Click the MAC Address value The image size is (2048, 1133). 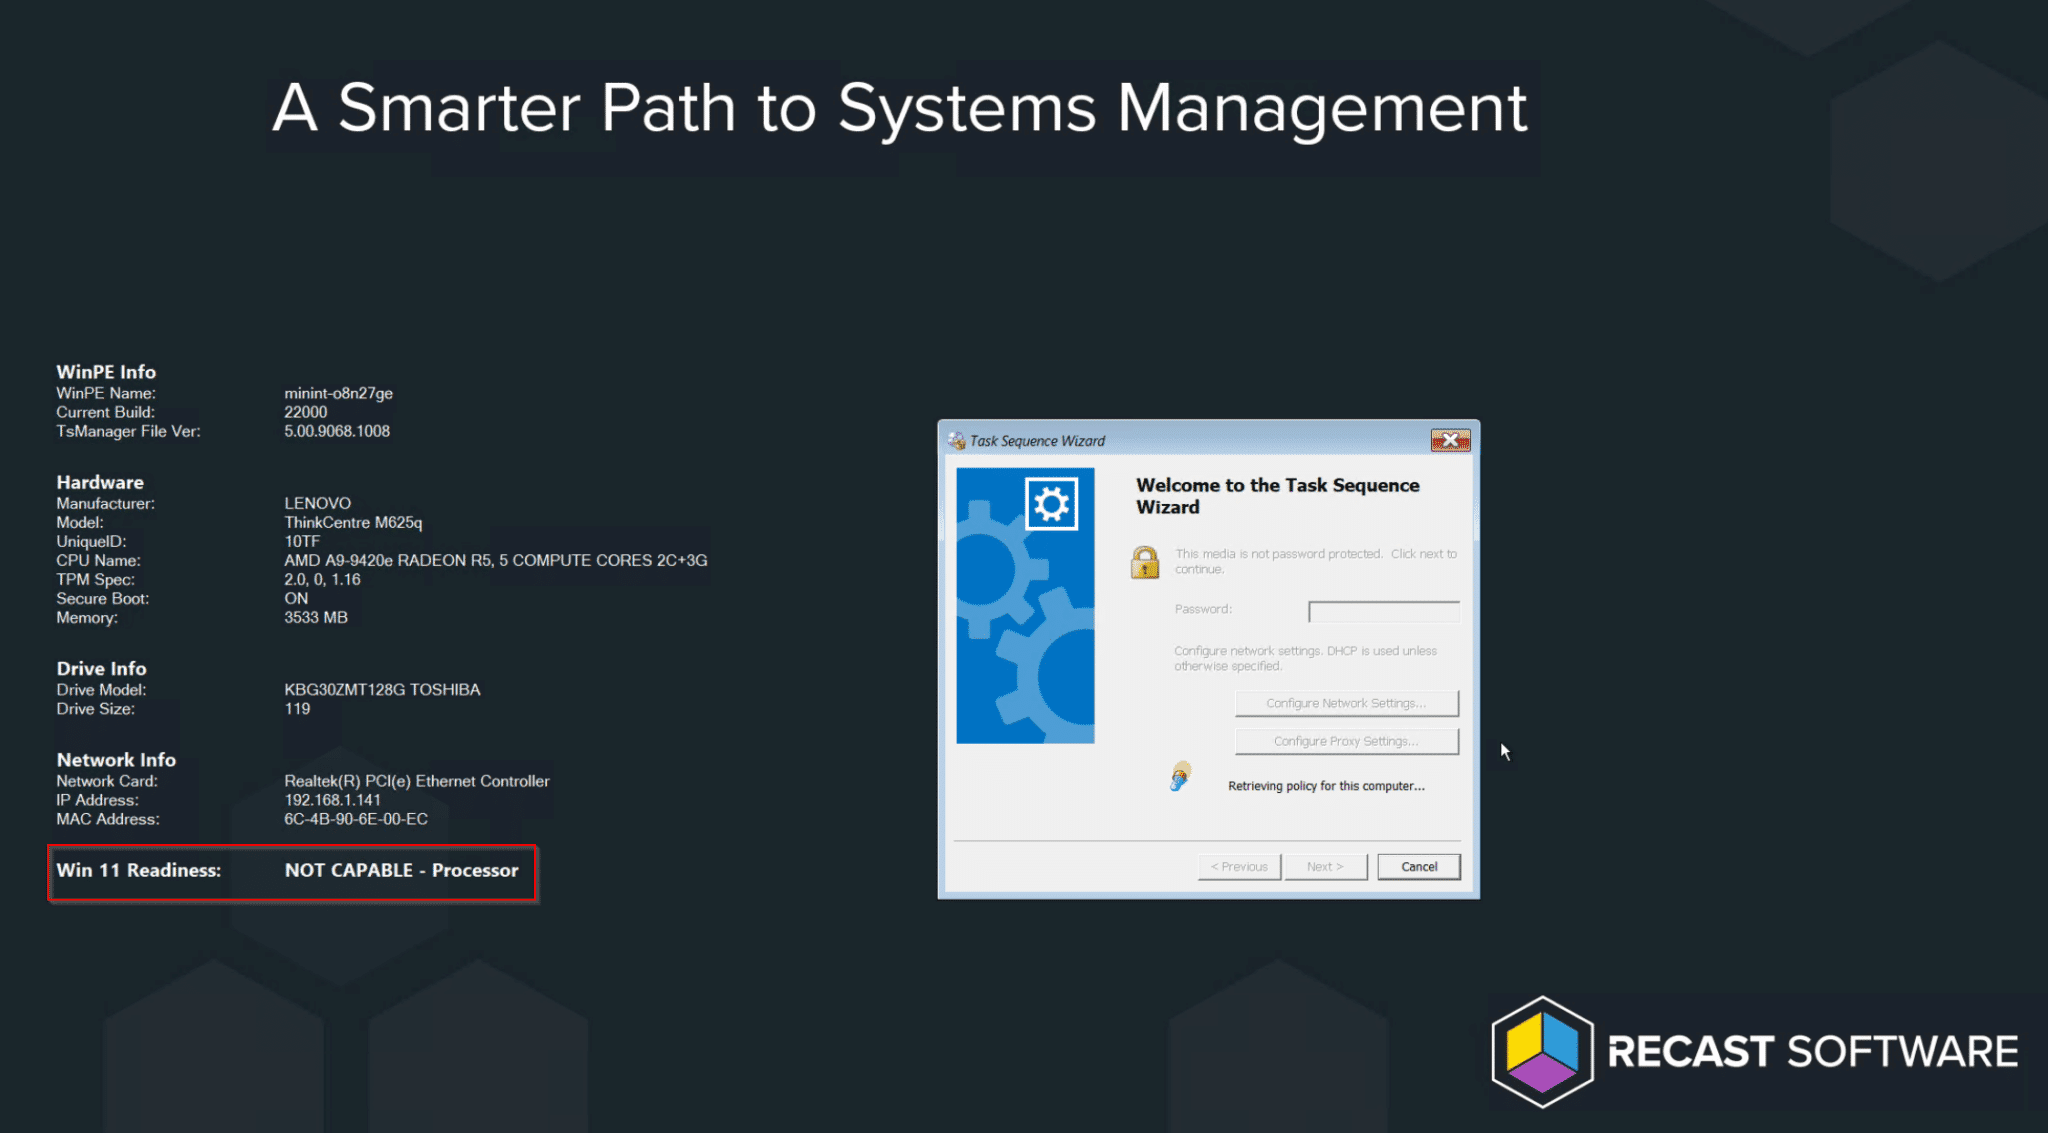point(356,819)
